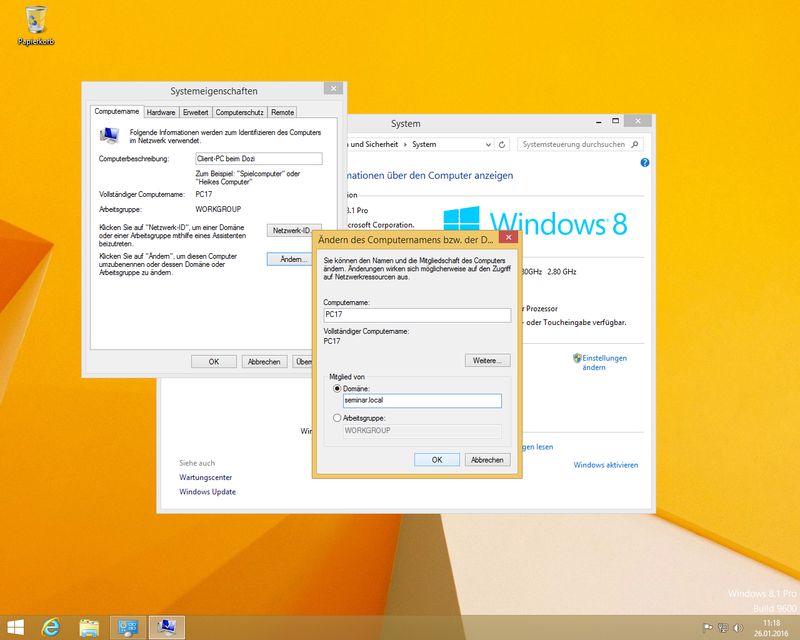Switch to the Remote tab
This screenshot has height=640, width=800.
pos(282,112)
